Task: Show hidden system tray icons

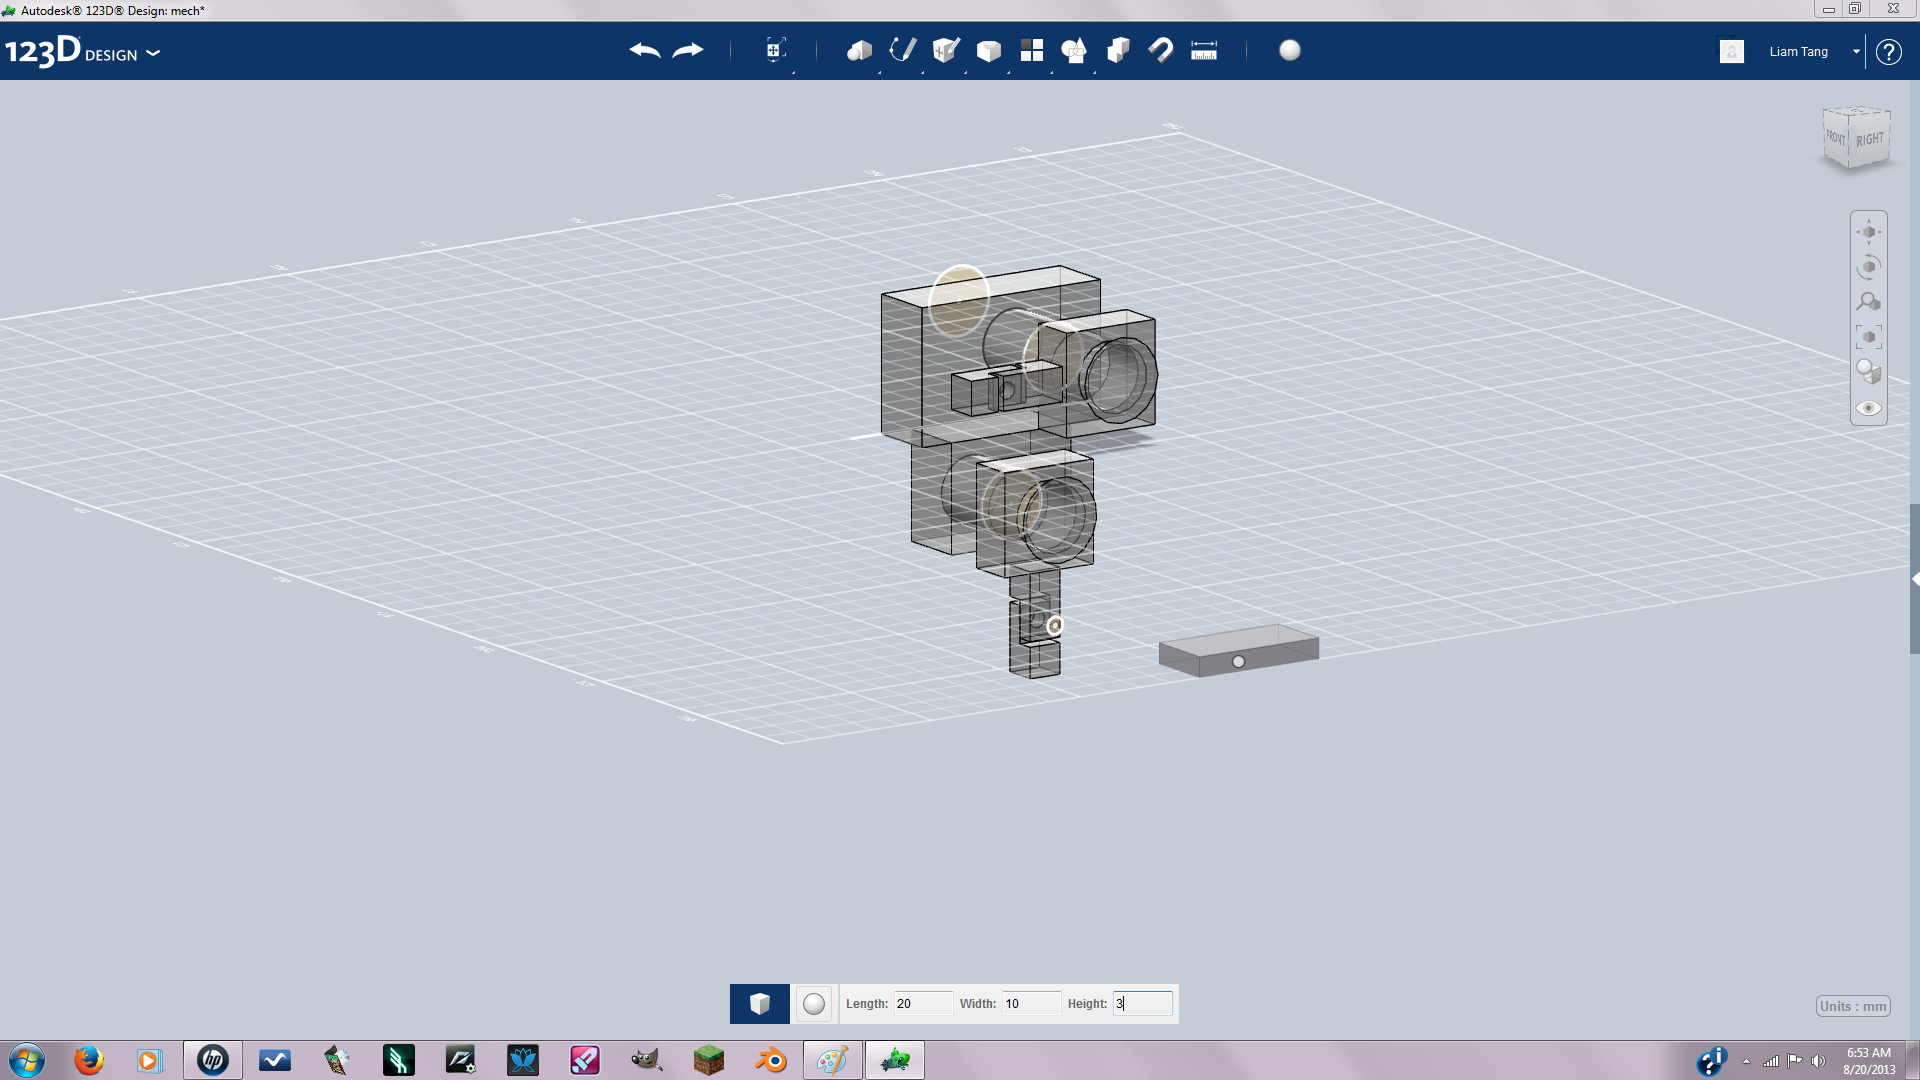Action: [x=1746, y=1061]
